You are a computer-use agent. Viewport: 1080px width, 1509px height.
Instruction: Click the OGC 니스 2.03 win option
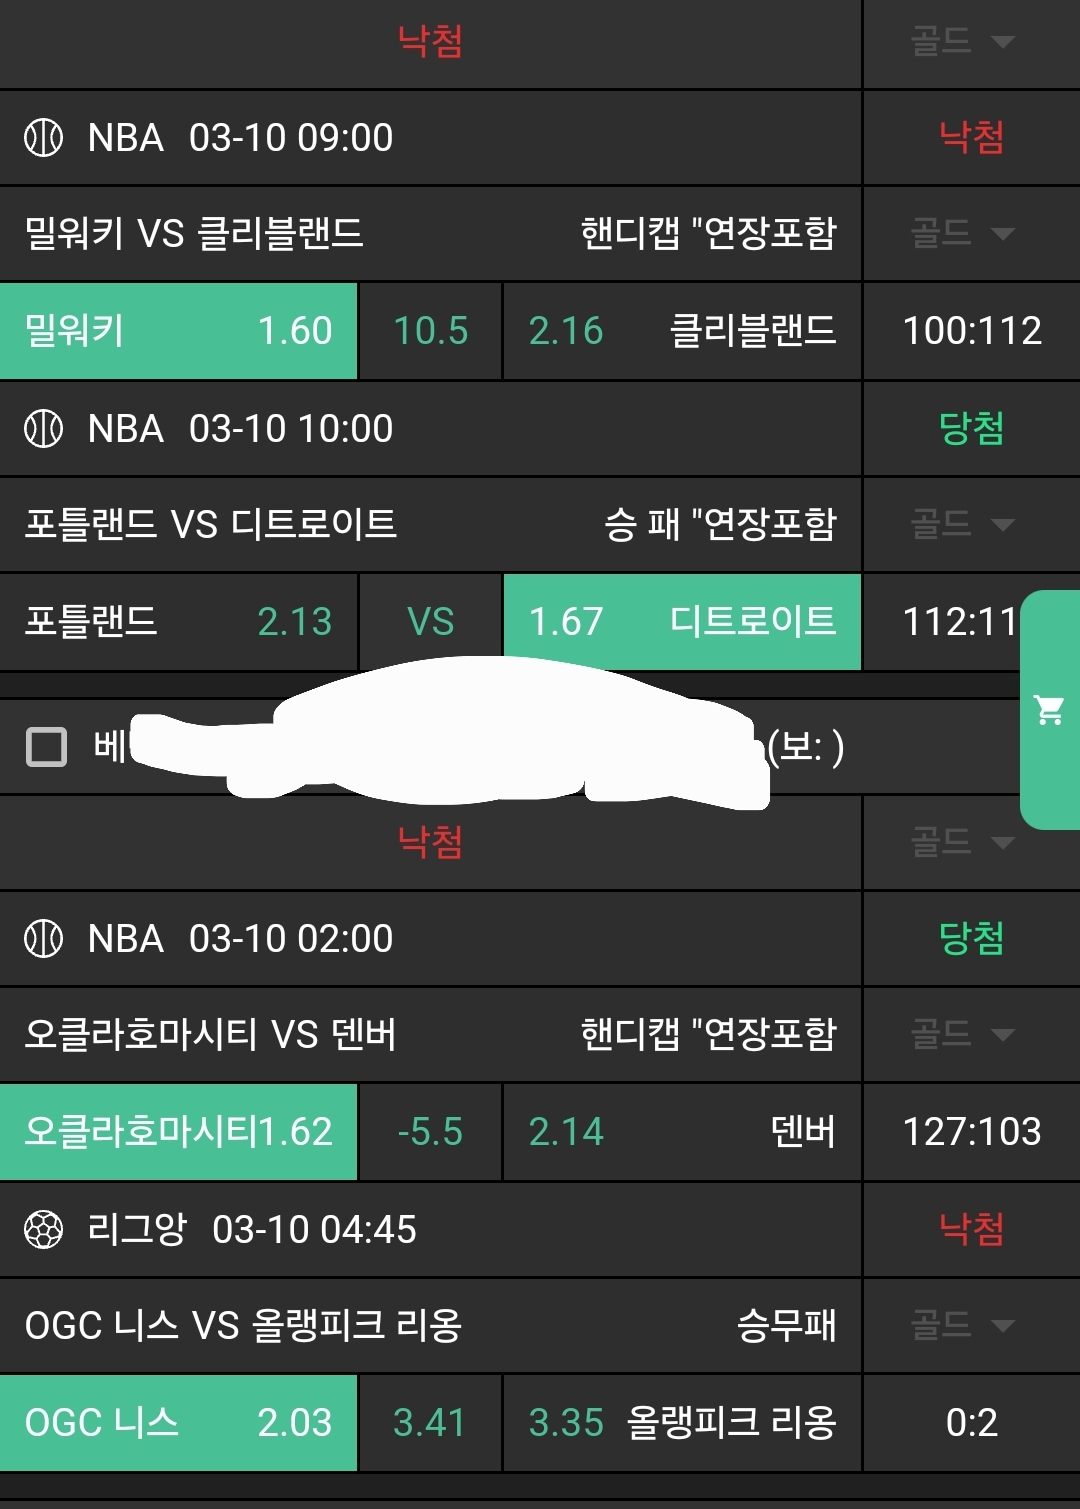[178, 1423]
